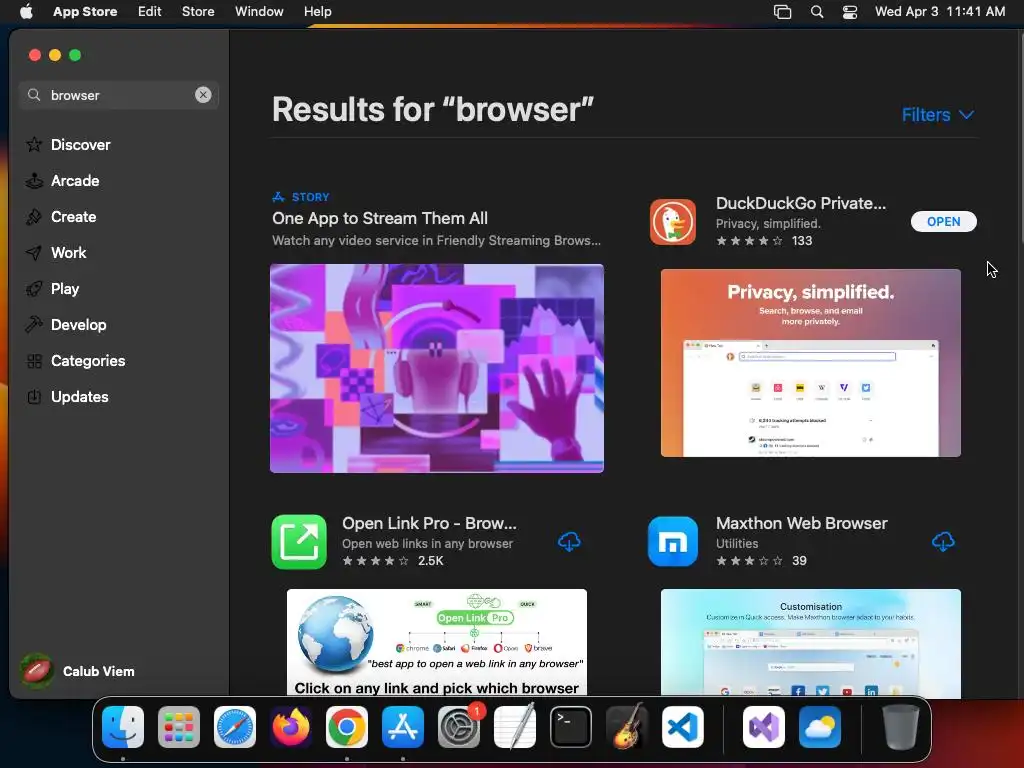Image resolution: width=1024 pixels, height=768 pixels.
Task: Launch Google Chrome from the Dock
Action: click(x=347, y=727)
